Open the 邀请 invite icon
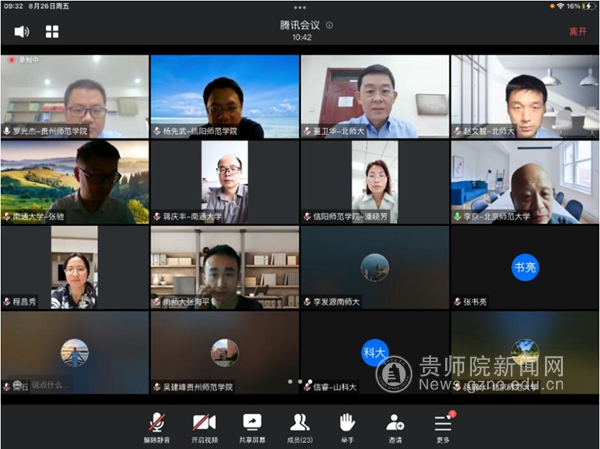Image resolution: width=600 pixels, height=449 pixels. [395, 427]
